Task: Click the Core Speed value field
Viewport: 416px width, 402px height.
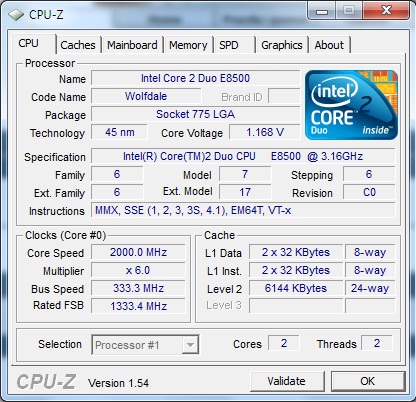Action: (x=138, y=252)
